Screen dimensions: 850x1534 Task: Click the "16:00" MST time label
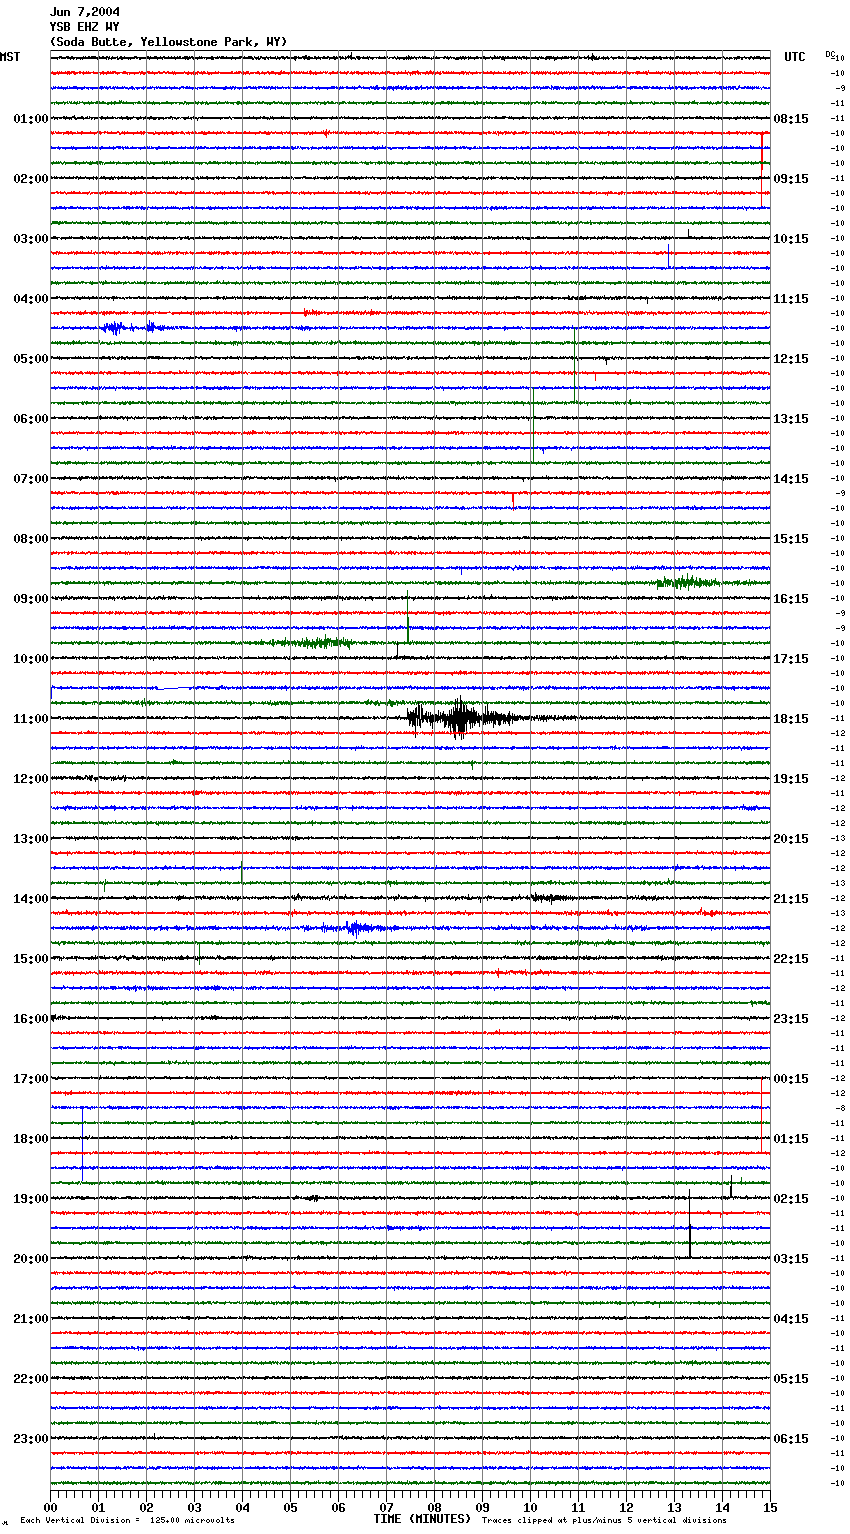(x=31, y=1019)
